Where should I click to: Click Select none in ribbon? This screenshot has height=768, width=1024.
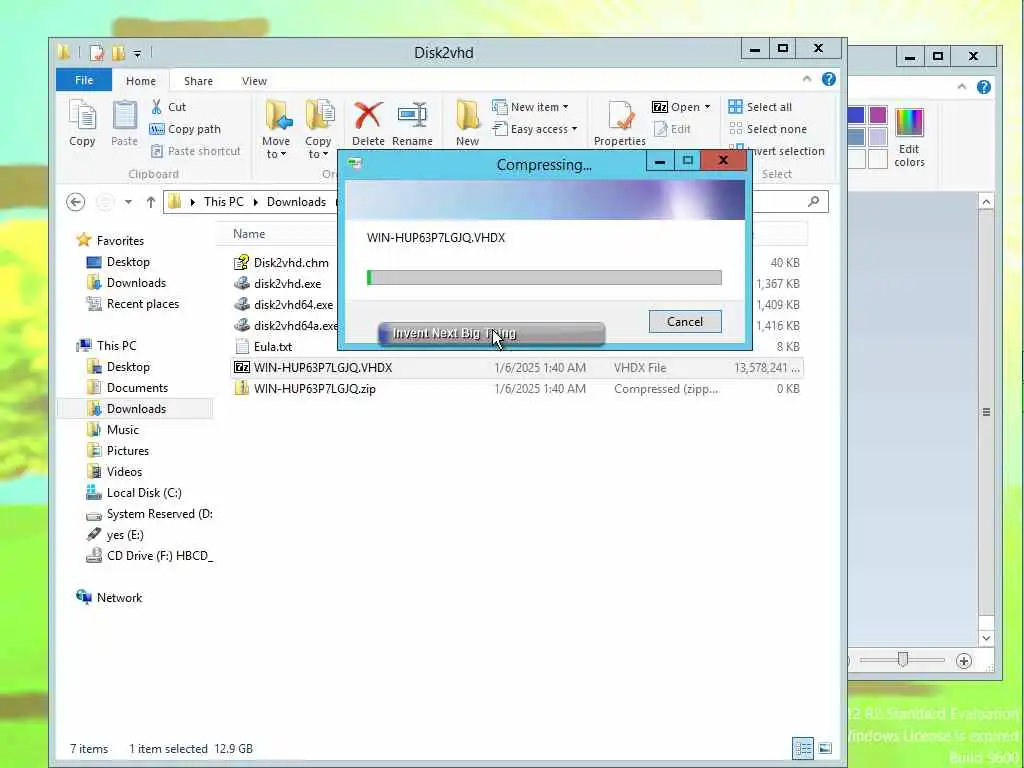(767, 129)
